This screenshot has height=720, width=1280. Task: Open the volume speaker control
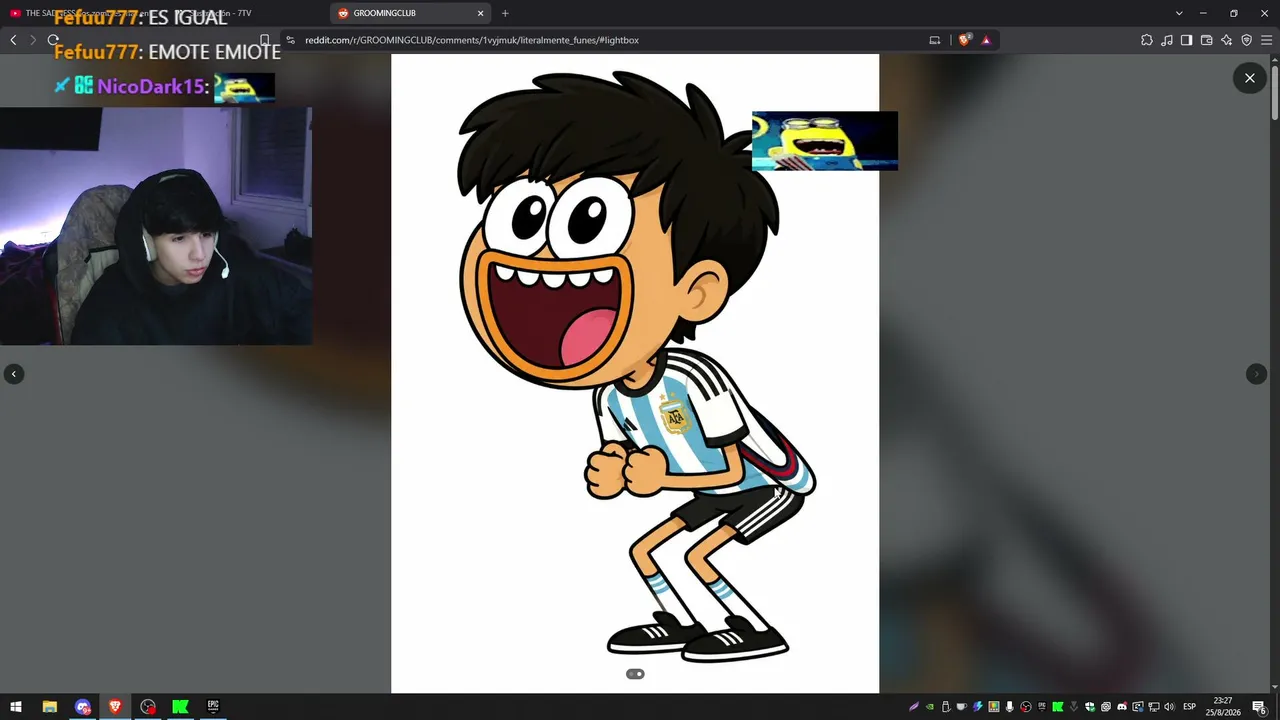(x=1169, y=707)
